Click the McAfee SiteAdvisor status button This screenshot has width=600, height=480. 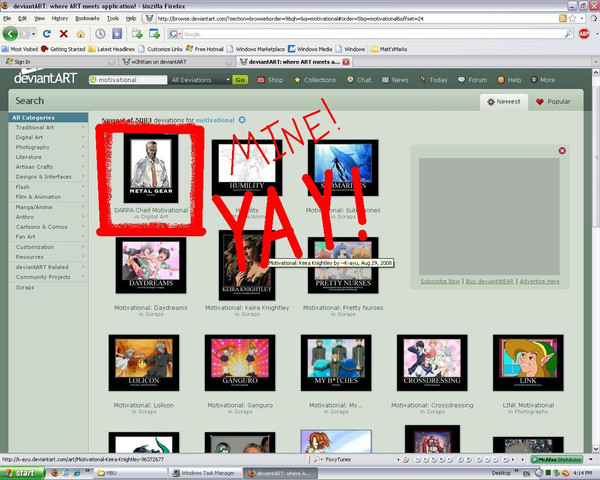pos(558,459)
